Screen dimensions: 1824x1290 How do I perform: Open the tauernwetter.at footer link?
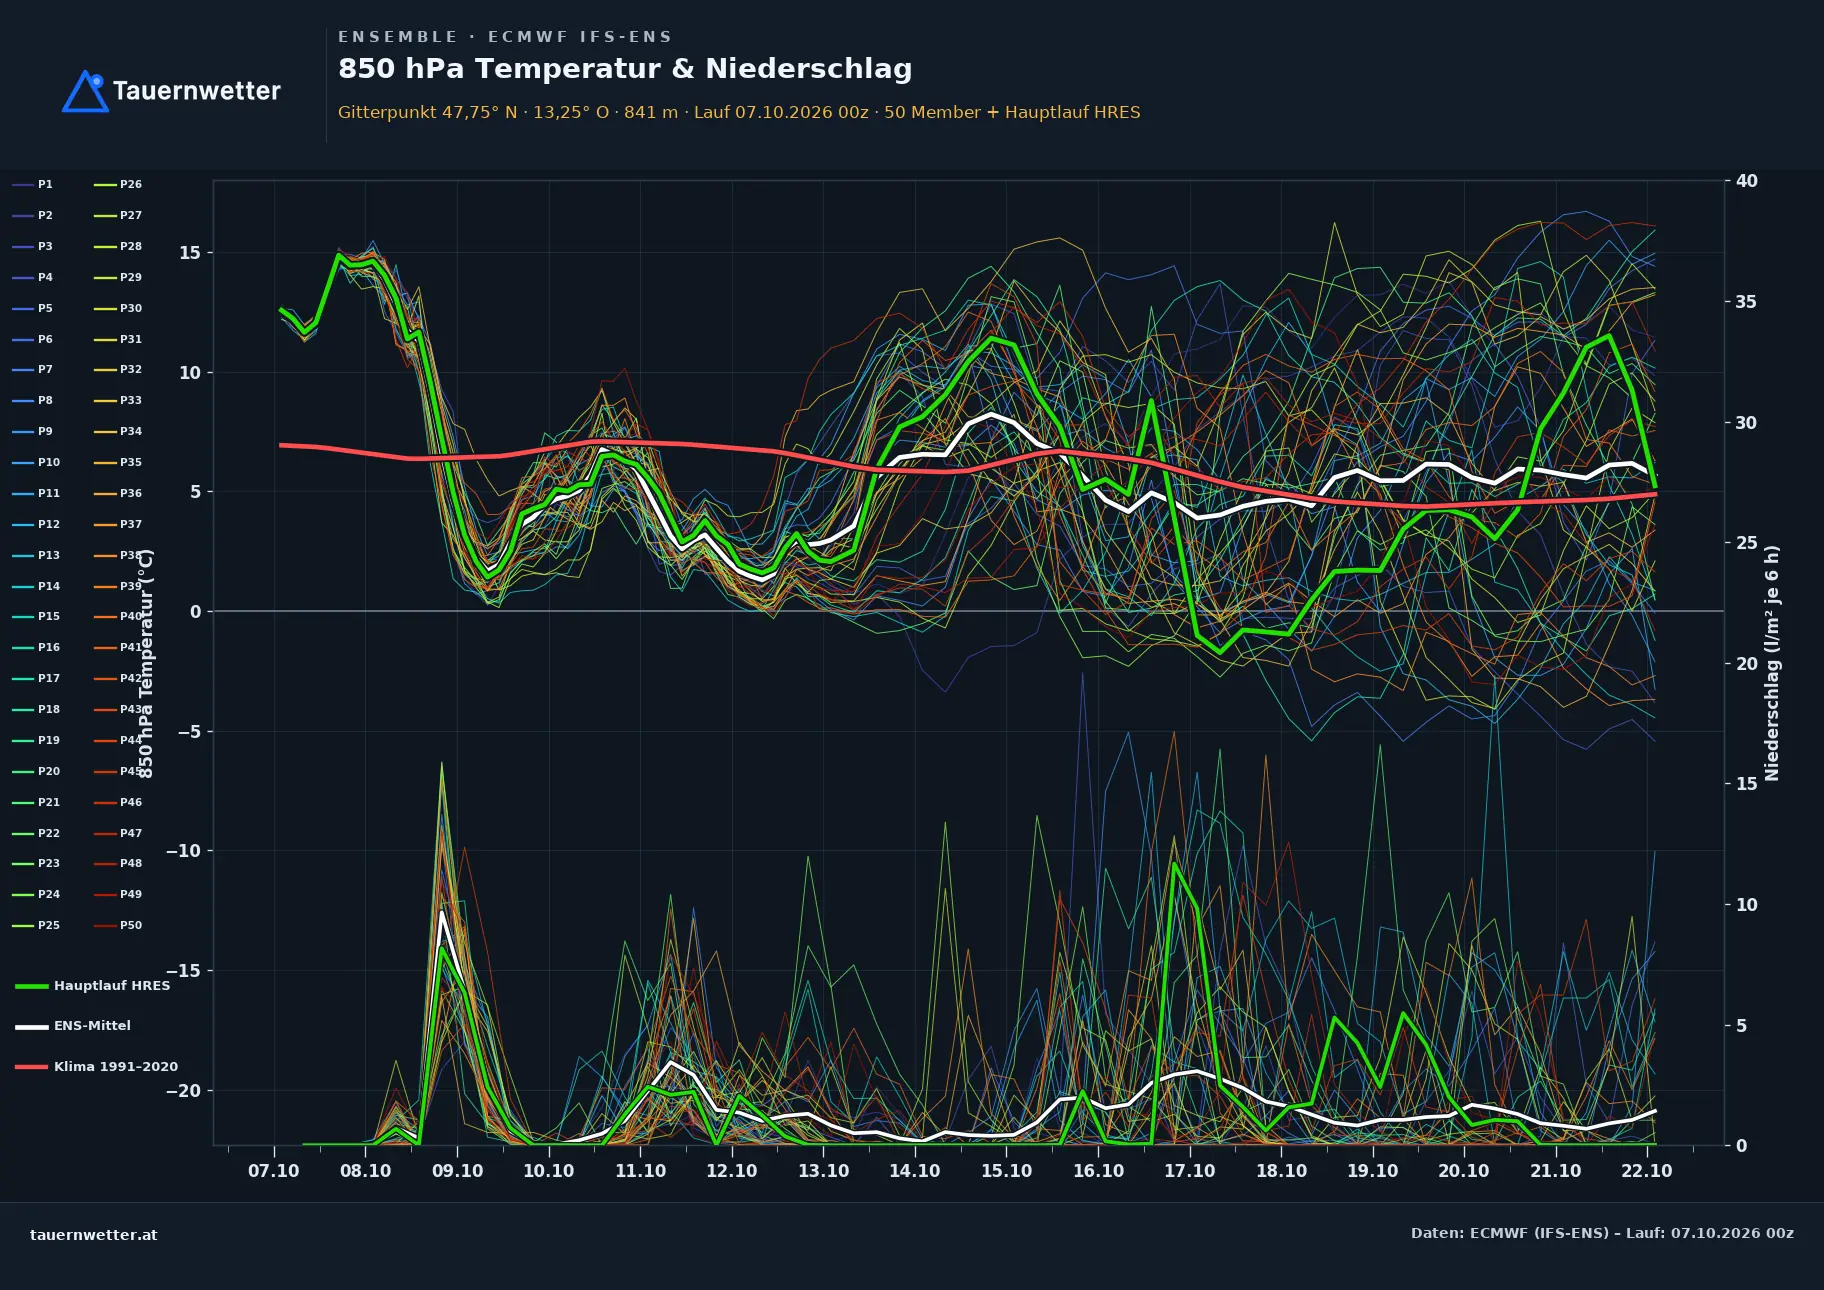[x=94, y=1235]
